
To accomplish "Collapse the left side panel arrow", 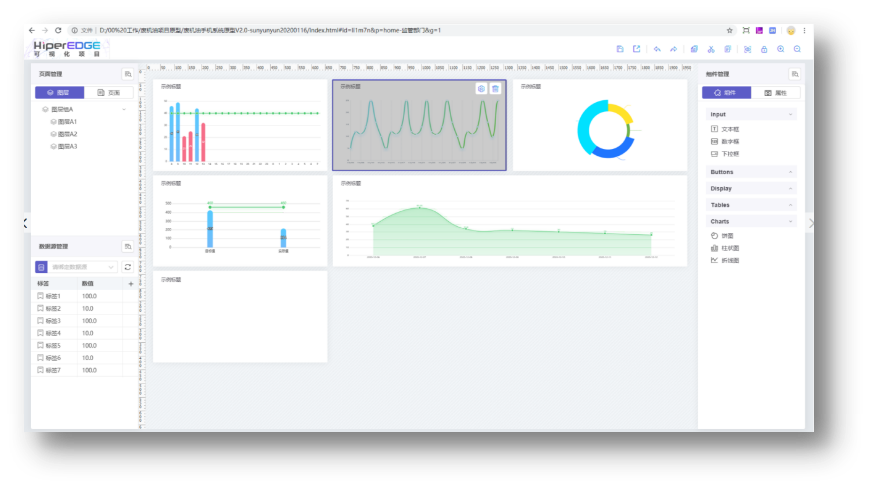I will pyautogui.click(x=26, y=223).
